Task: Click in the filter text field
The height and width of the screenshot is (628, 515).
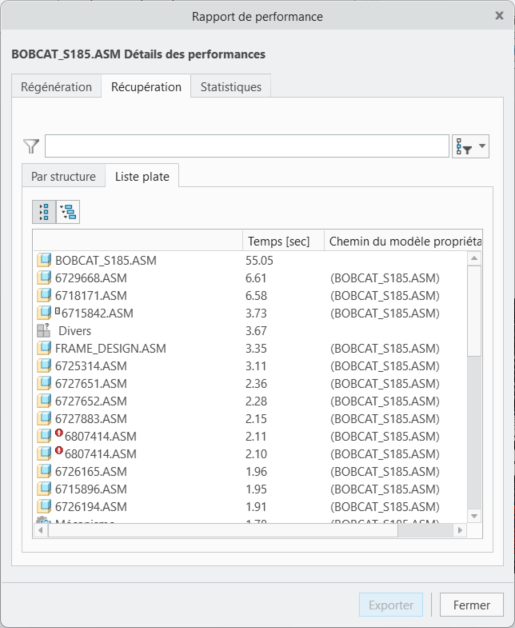Action: coord(247,146)
